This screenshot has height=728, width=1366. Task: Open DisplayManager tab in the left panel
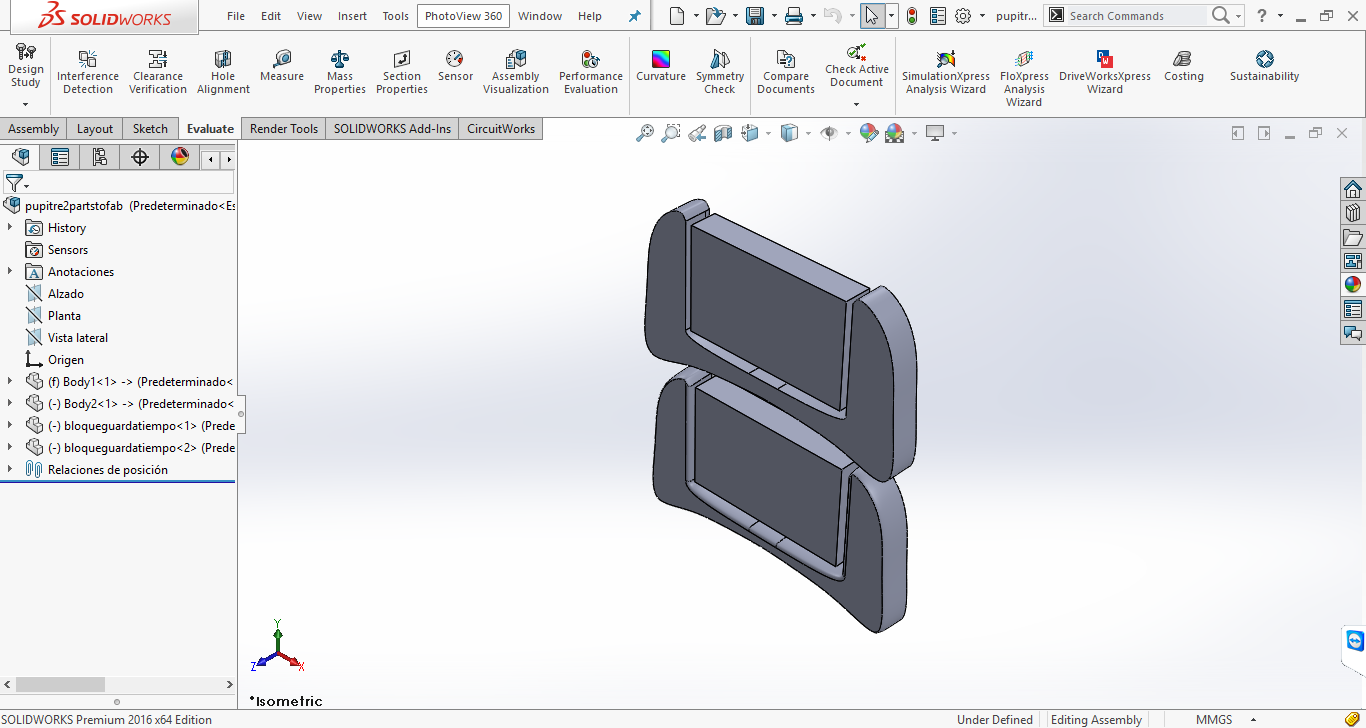click(180, 157)
